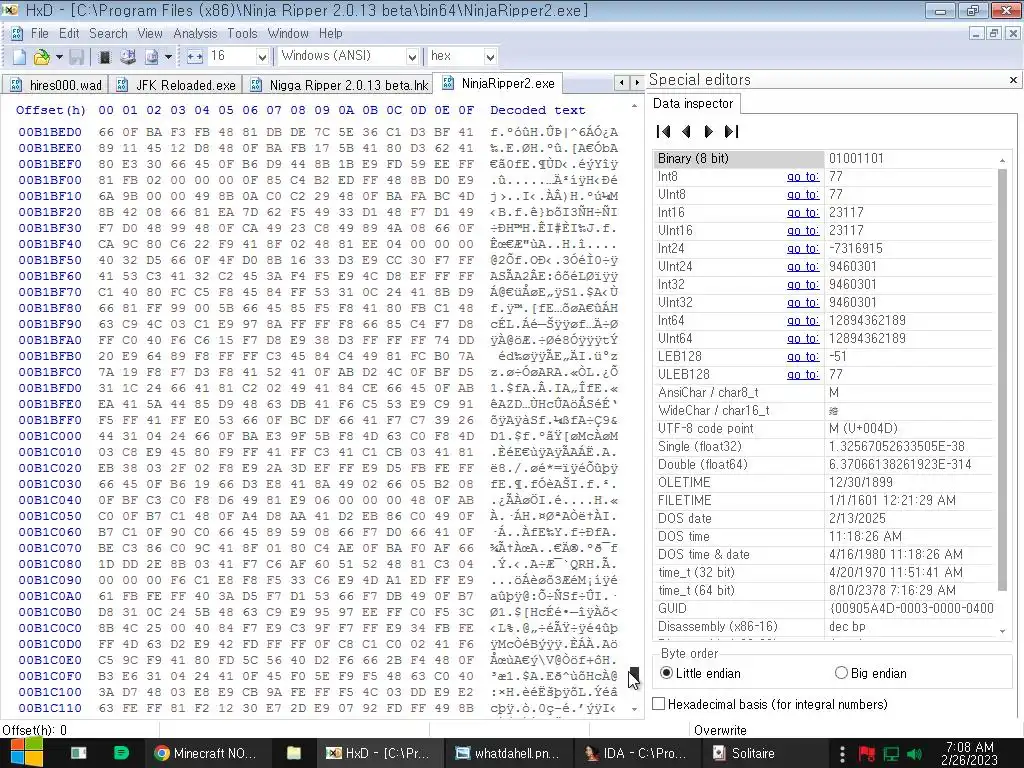Click the HxD document icon beside File menu

pos(17,33)
